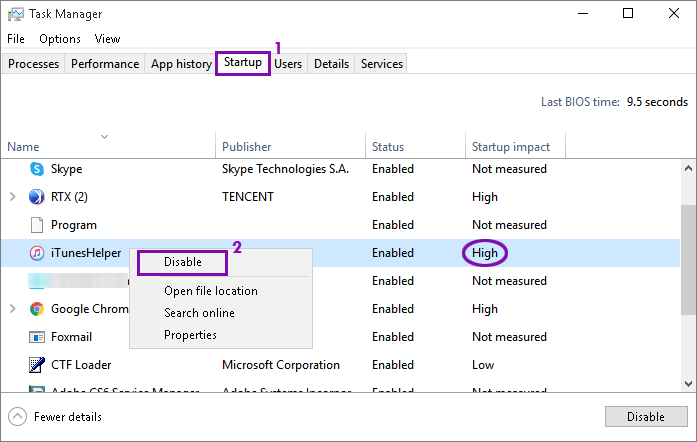Click the Low impact value for CTF Loader
The height and width of the screenshot is (442, 697).
pyautogui.click(x=483, y=365)
